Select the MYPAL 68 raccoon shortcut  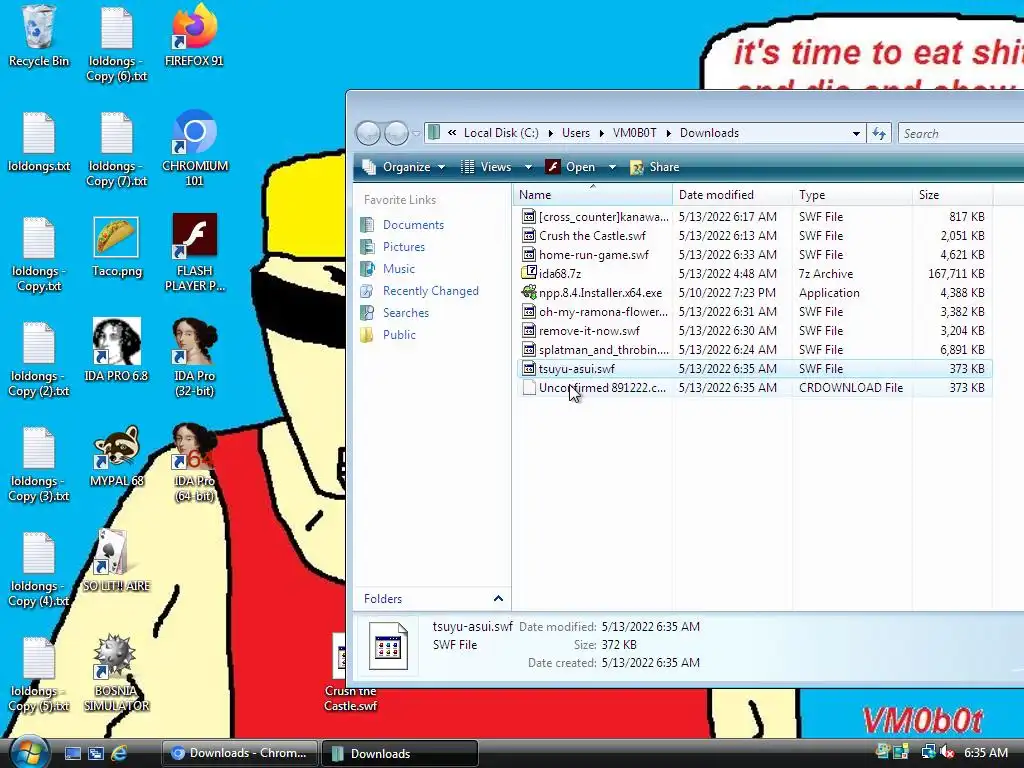pyautogui.click(x=116, y=456)
